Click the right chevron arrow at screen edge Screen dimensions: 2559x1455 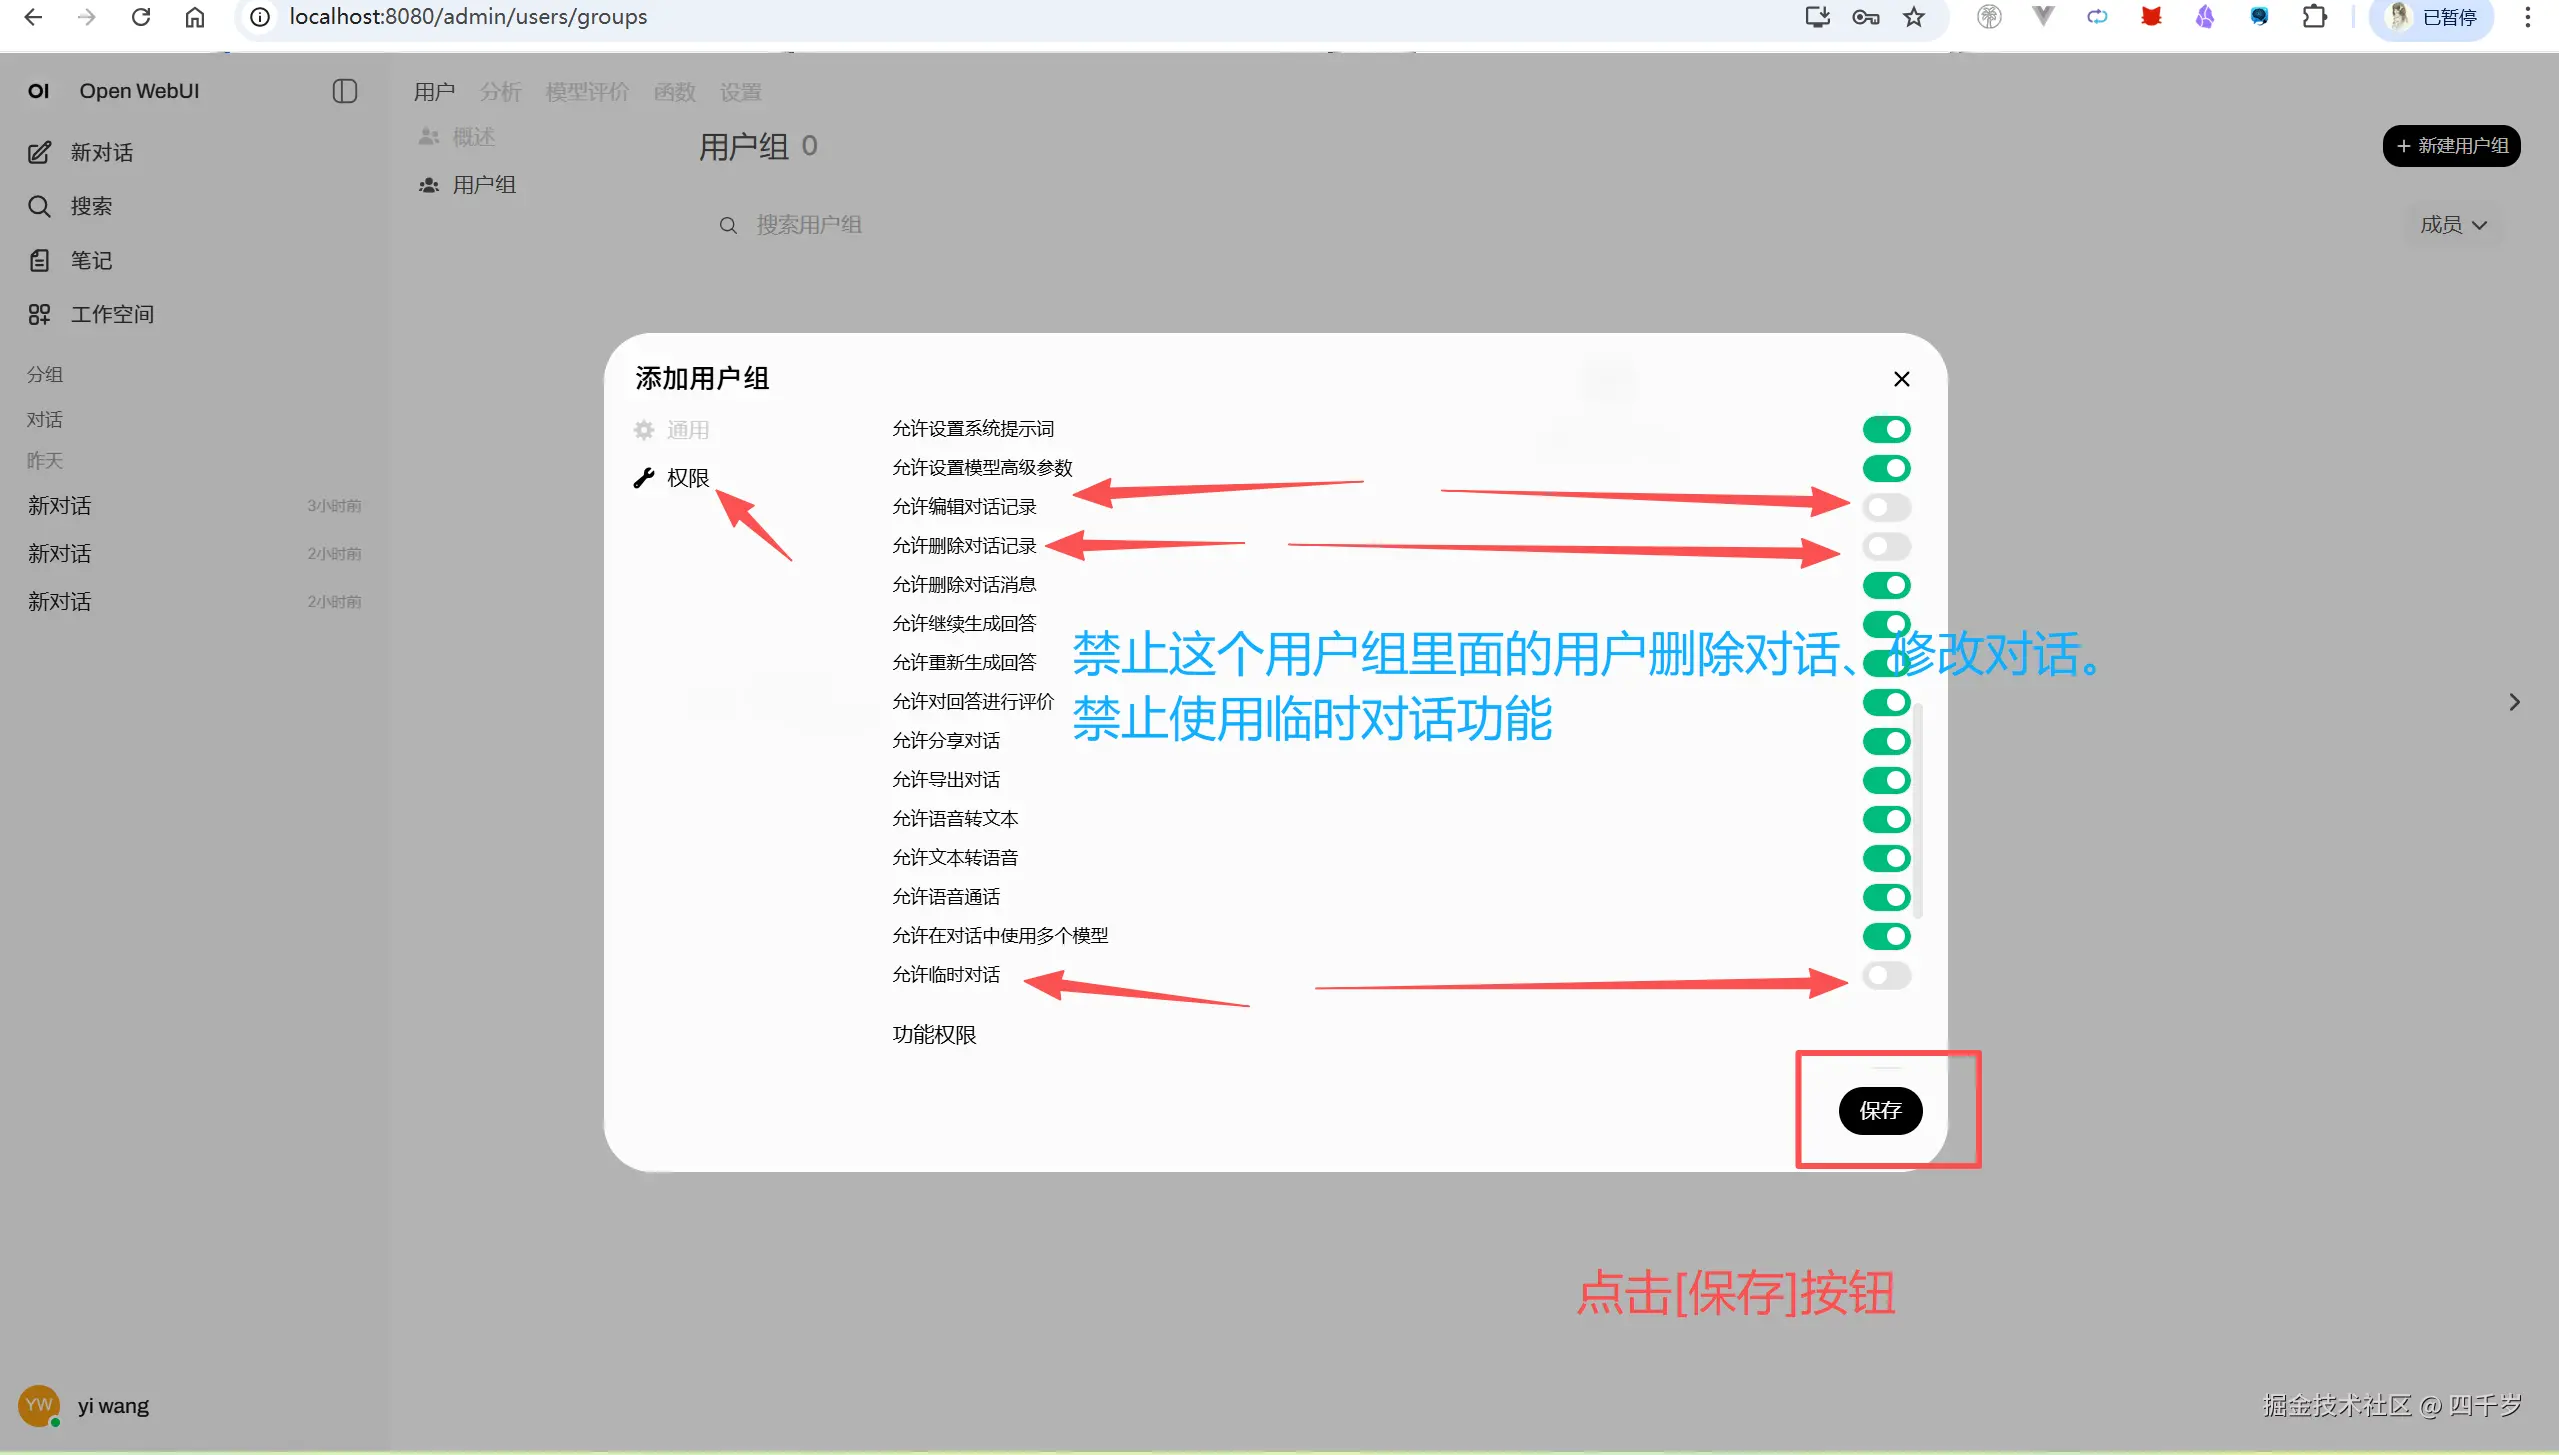pos(2515,701)
